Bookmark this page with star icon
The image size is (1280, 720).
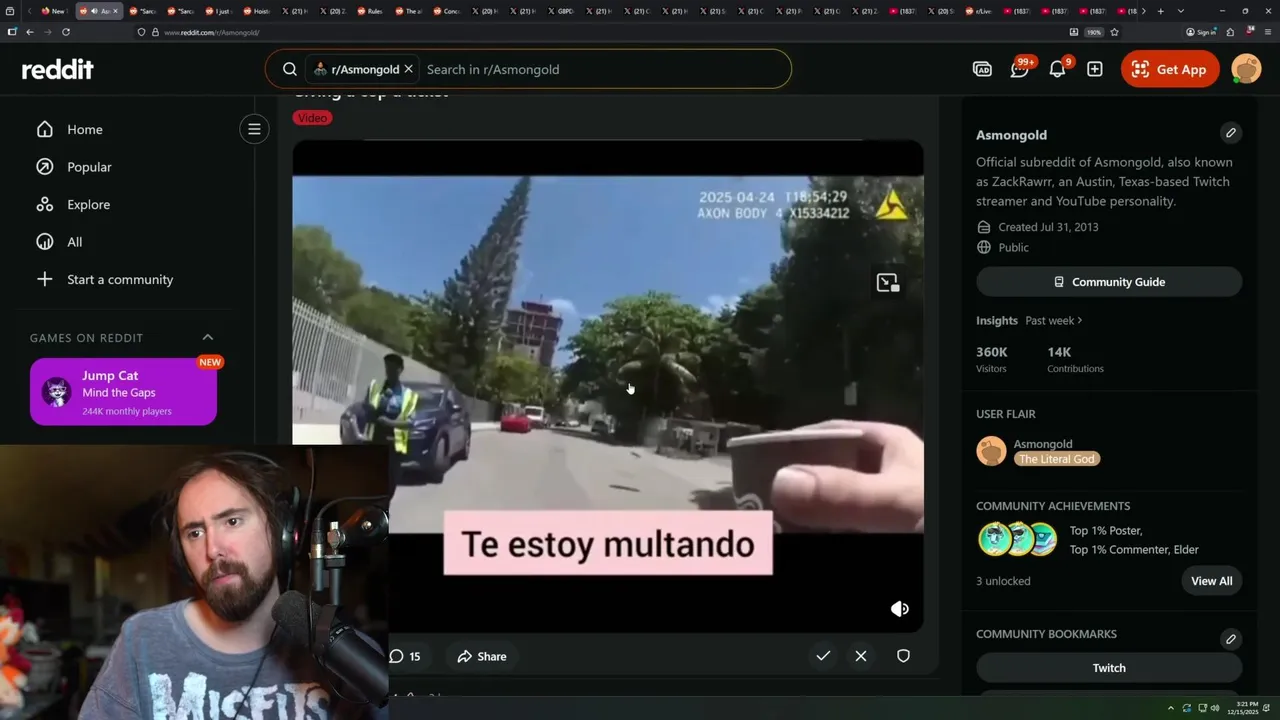[x=1114, y=32]
